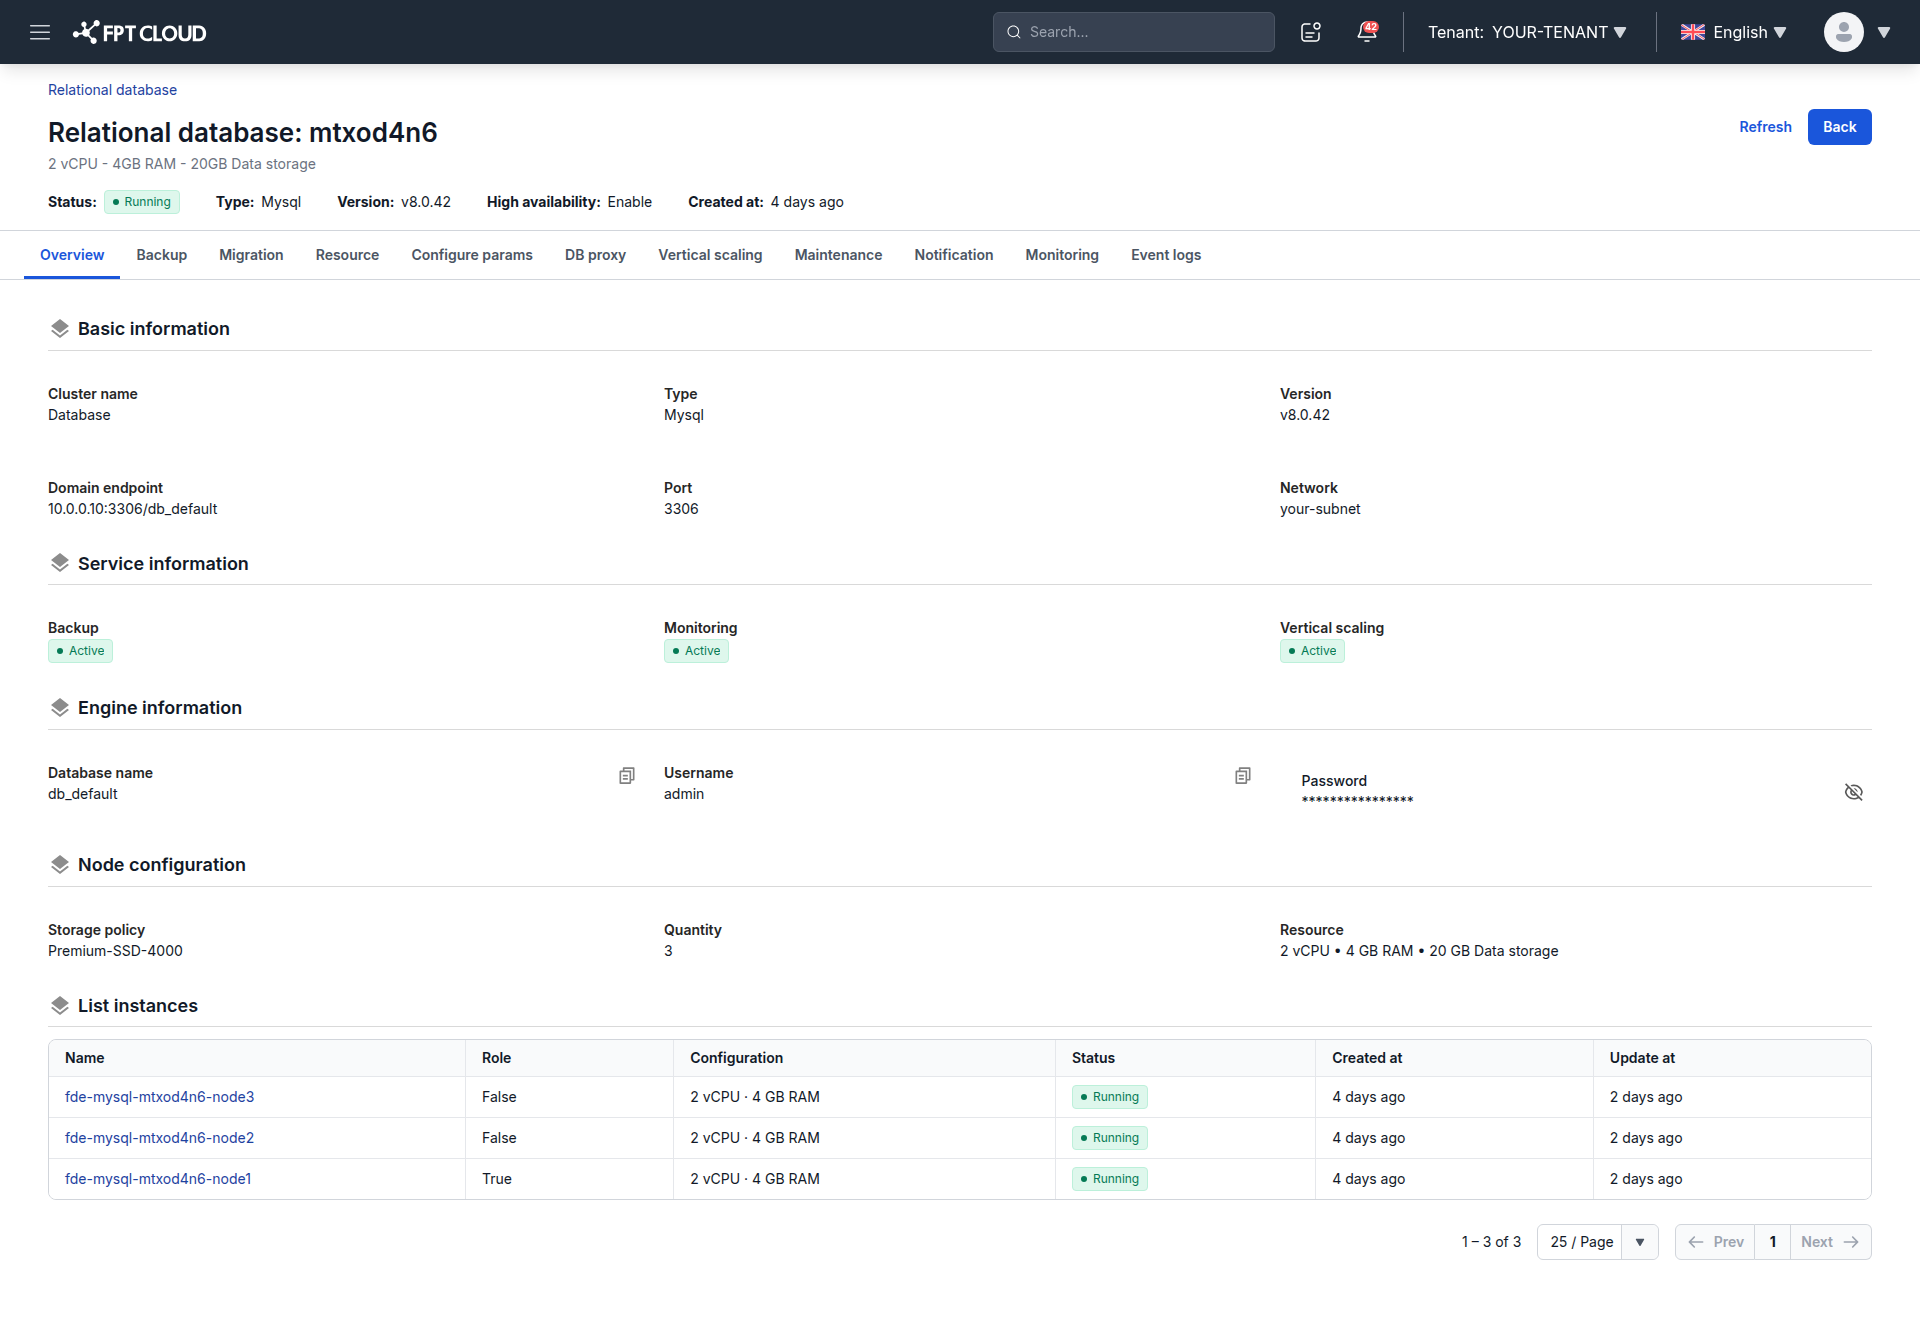The height and width of the screenshot is (1330, 1920).
Task: Click the UK flag language icon
Action: click(x=1692, y=32)
